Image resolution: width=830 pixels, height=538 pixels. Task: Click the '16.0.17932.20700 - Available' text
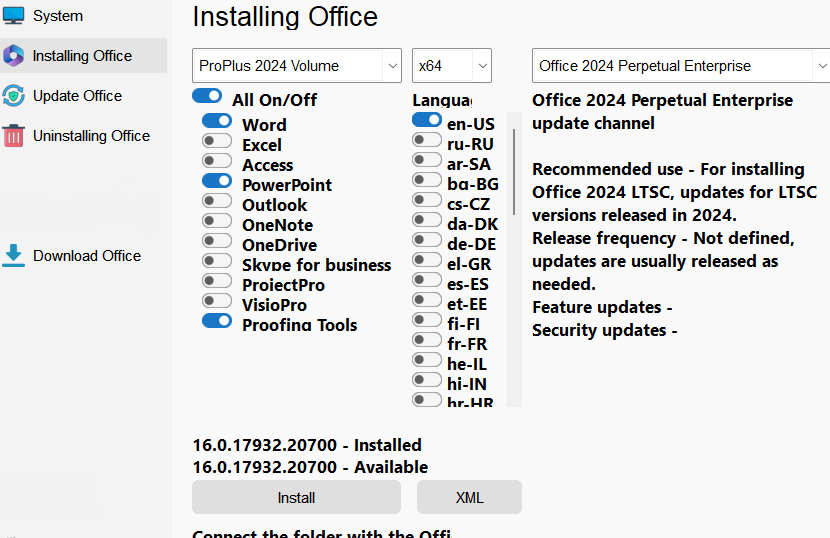coord(310,467)
